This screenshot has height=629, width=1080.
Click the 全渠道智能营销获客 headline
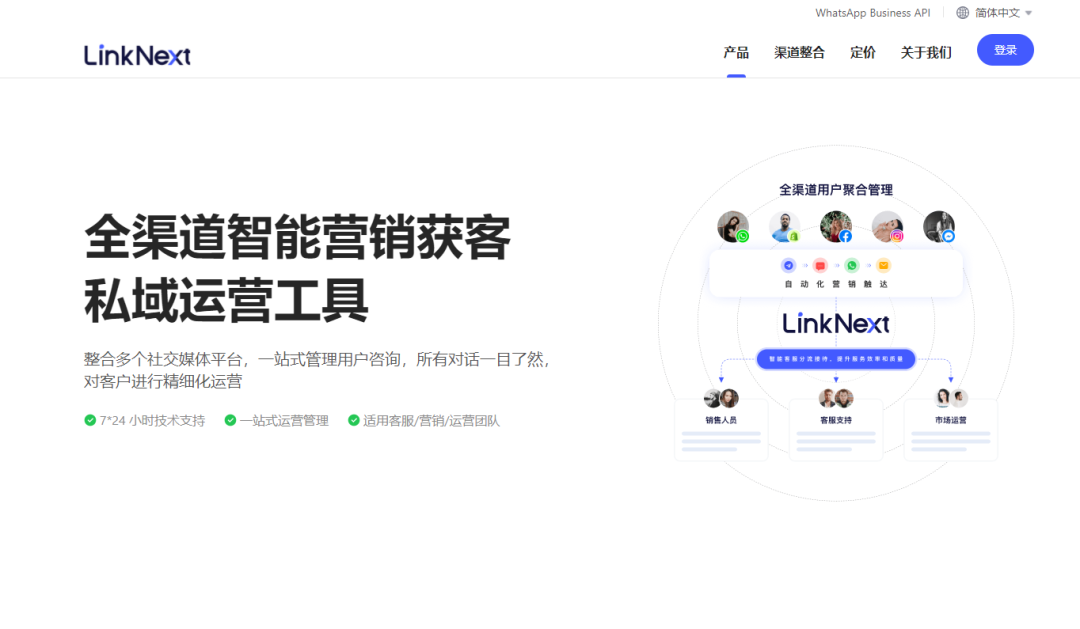[x=297, y=237]
